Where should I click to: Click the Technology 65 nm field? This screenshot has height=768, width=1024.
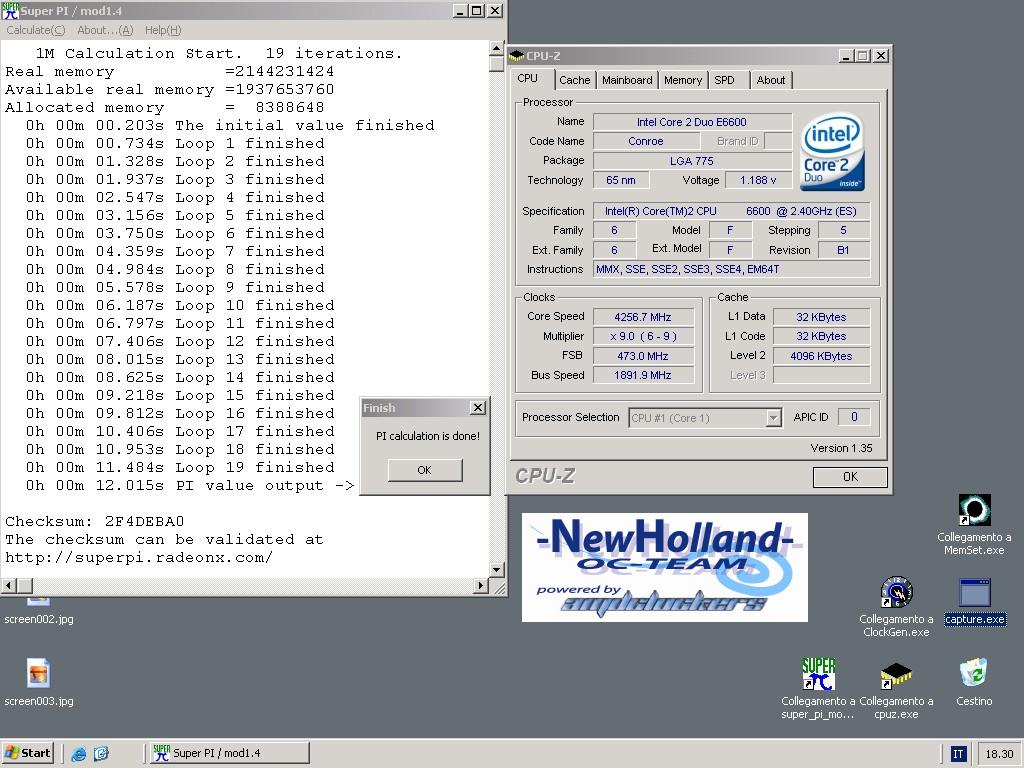[621, 180]
